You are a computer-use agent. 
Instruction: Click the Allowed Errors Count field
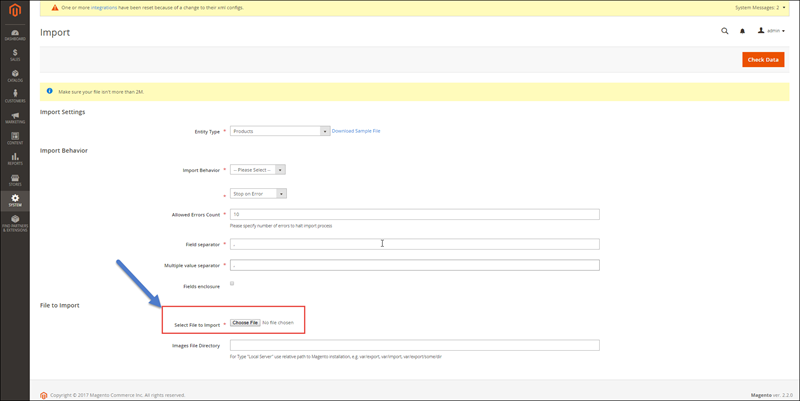pyautogui.click(x=414, y=214)
